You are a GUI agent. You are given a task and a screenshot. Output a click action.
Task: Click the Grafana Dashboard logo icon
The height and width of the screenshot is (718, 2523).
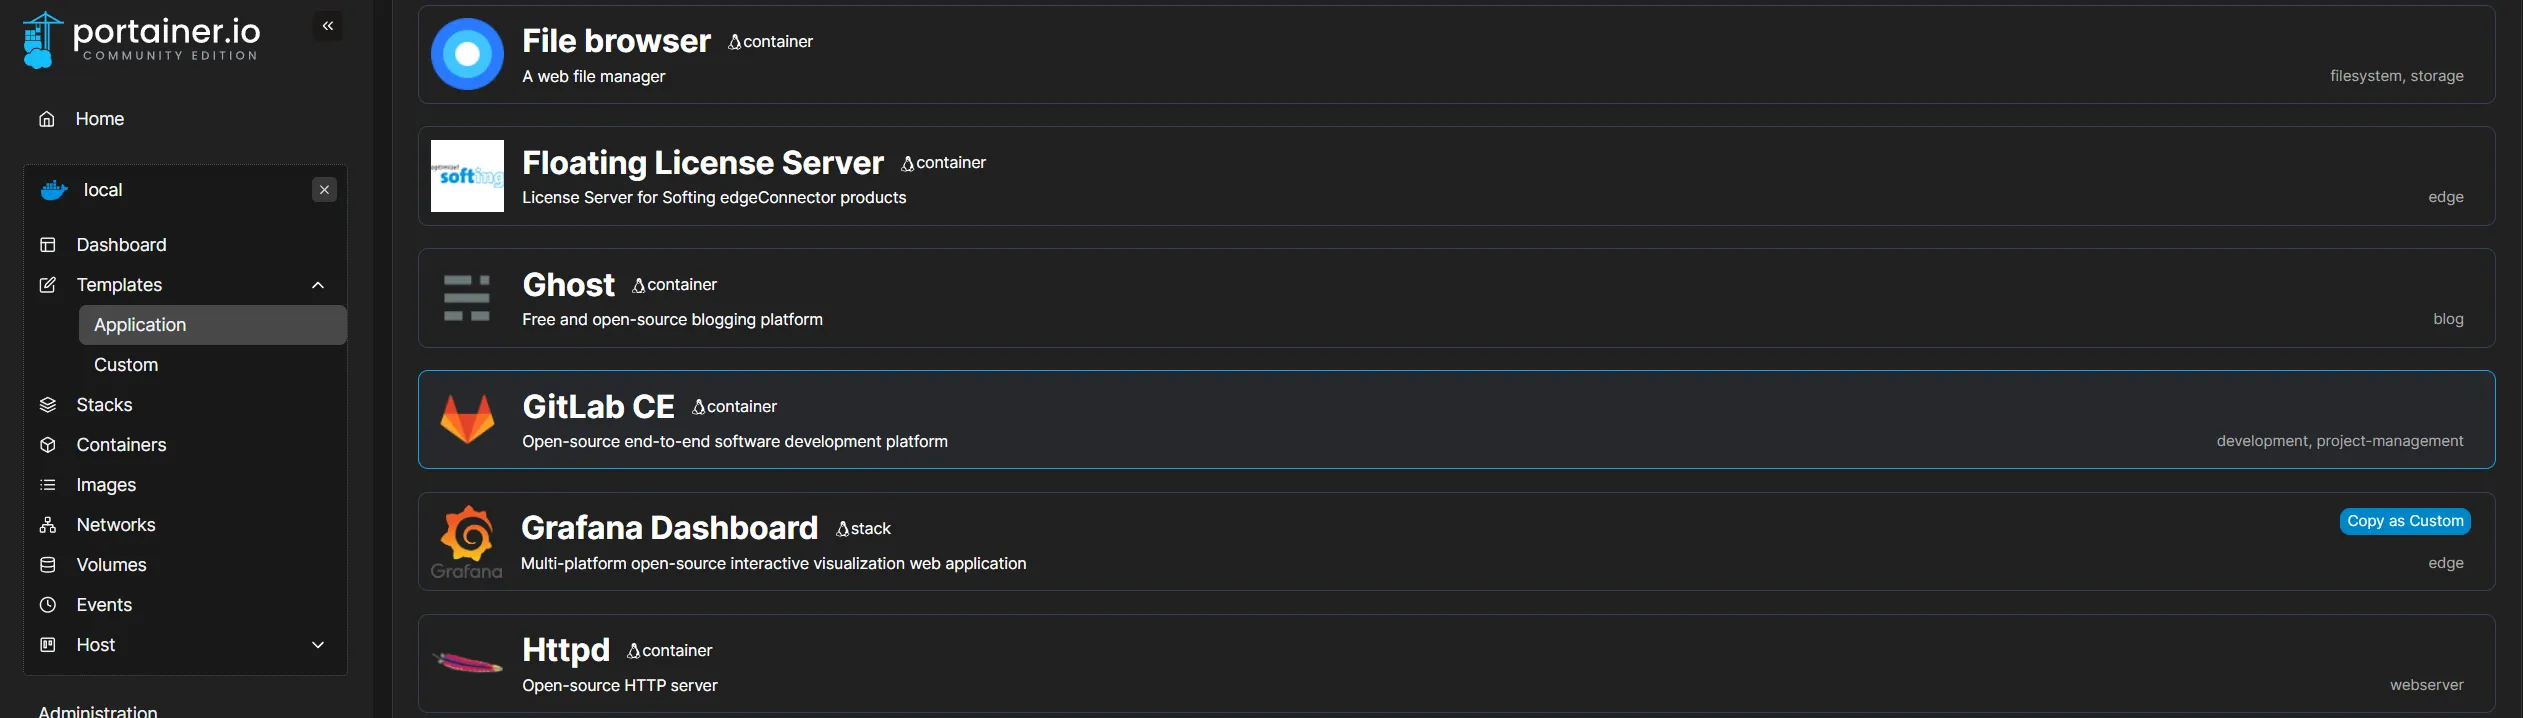click(x=467, y=541)
